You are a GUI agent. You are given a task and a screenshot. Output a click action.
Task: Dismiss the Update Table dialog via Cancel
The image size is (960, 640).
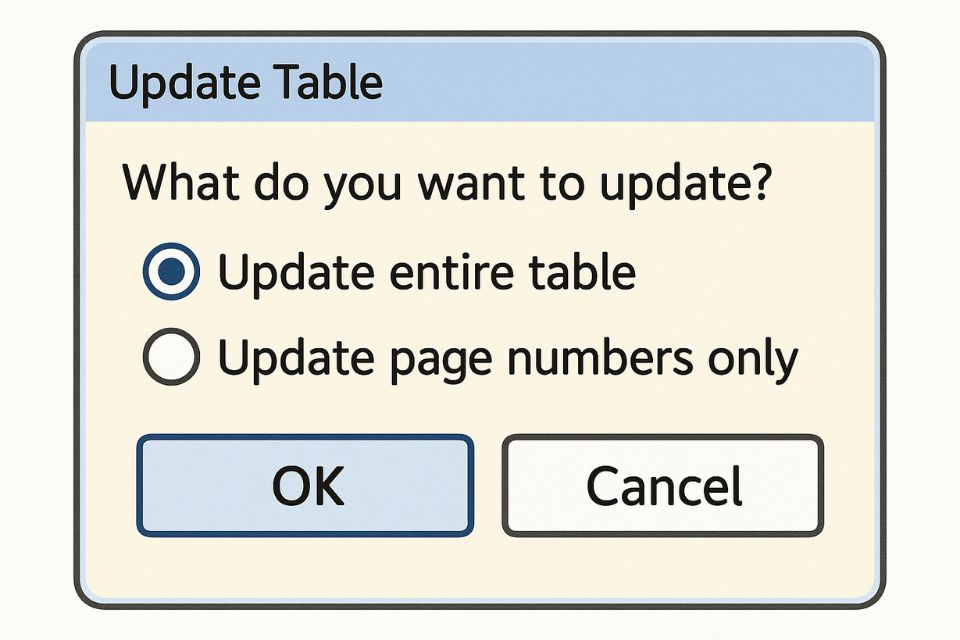(x=662, y=485)
